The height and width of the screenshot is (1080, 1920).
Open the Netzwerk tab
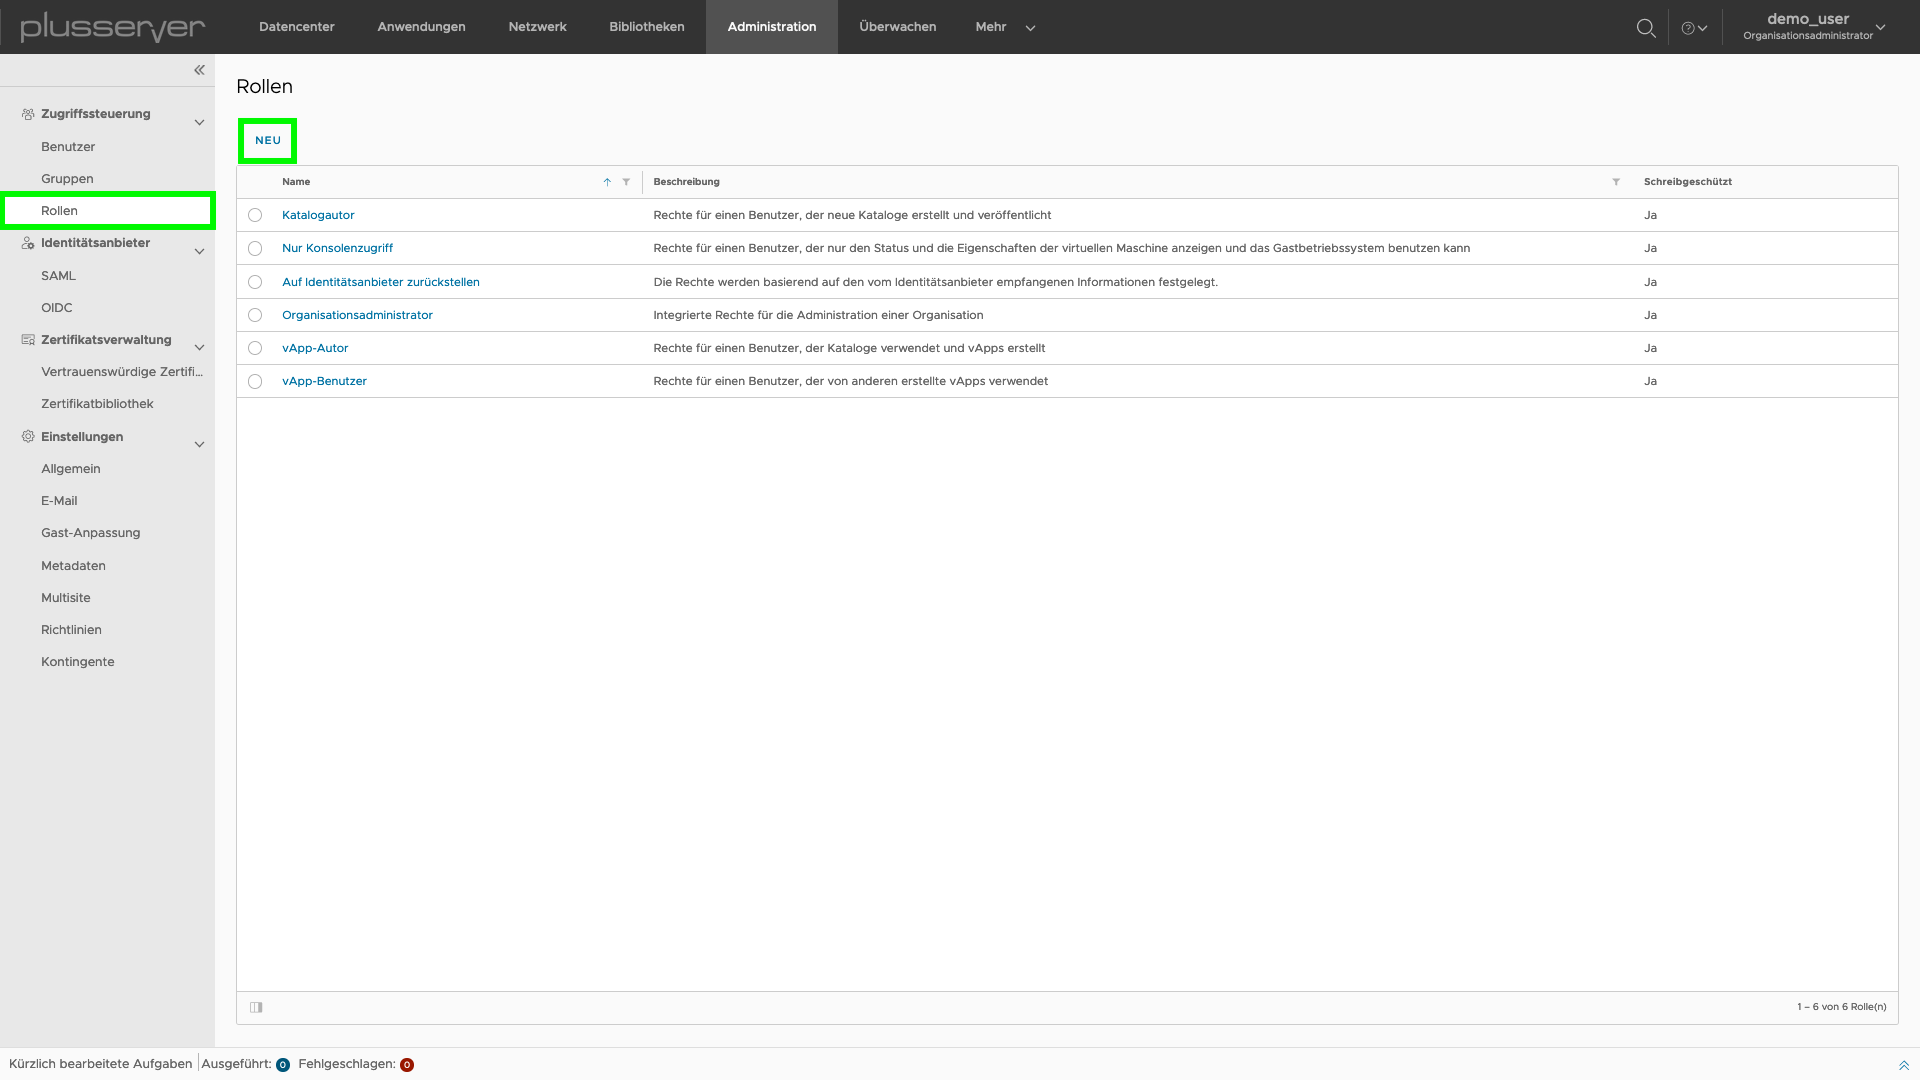pos(537,27)
